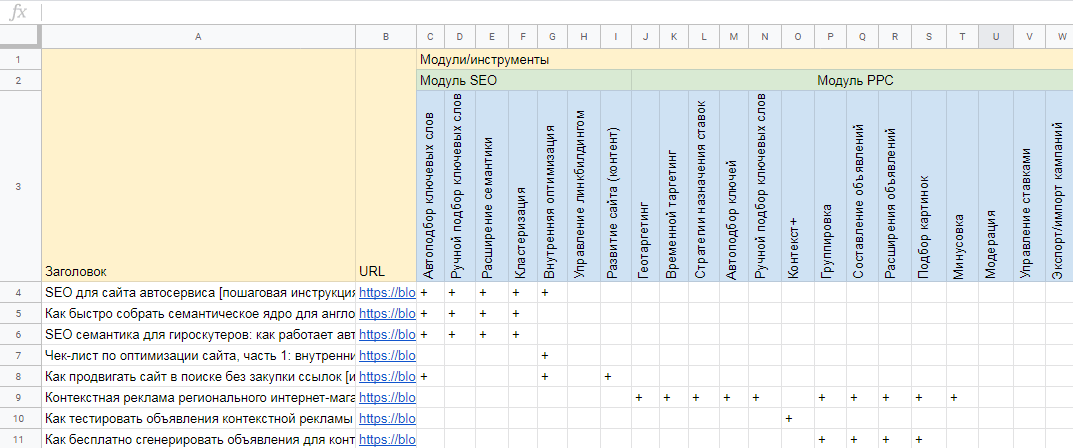Select column A header

point(198,37)
